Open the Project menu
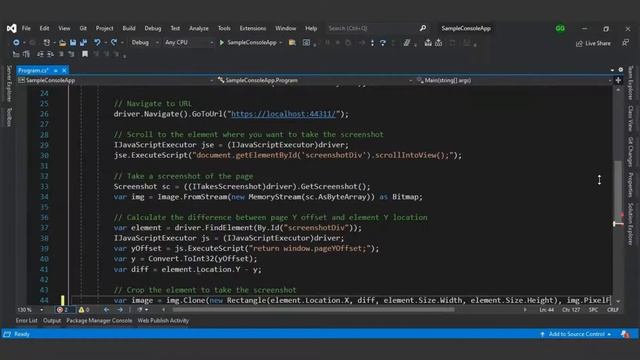 point(104,28)
